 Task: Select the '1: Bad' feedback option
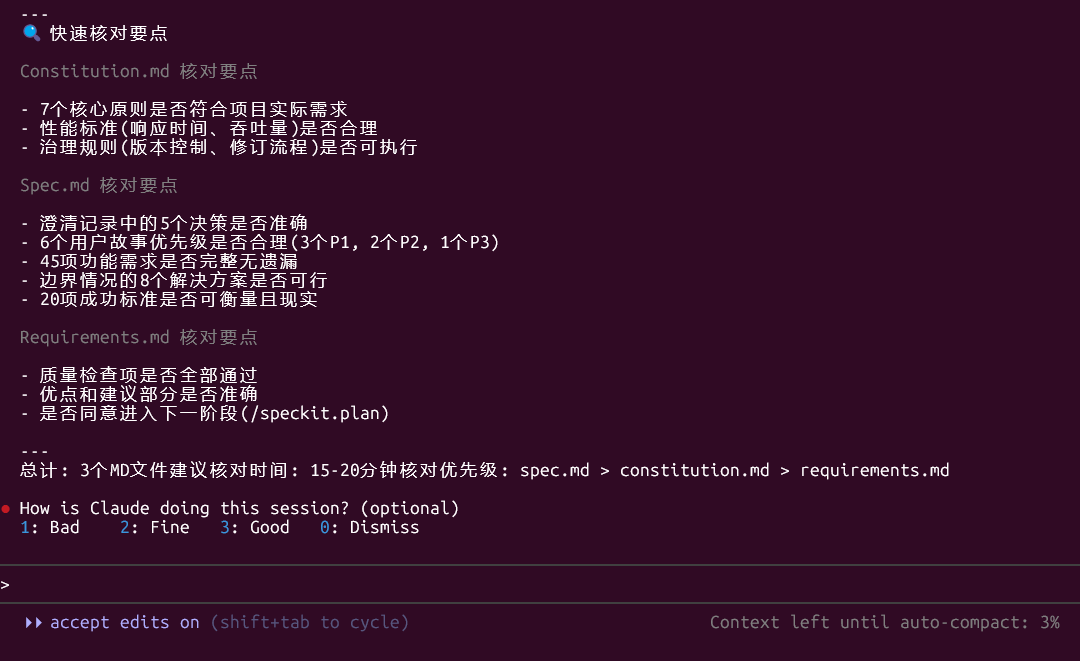pyautogui.click(x=50, y=527)
